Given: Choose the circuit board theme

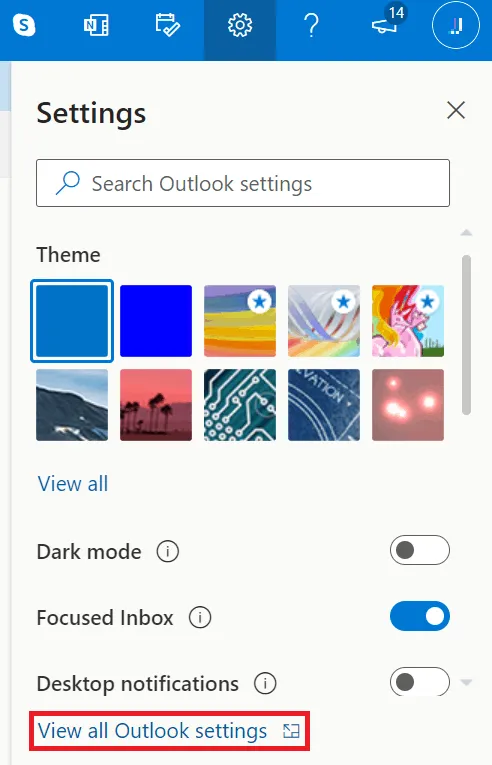Looking at the screenshot, I should point(240,405).
